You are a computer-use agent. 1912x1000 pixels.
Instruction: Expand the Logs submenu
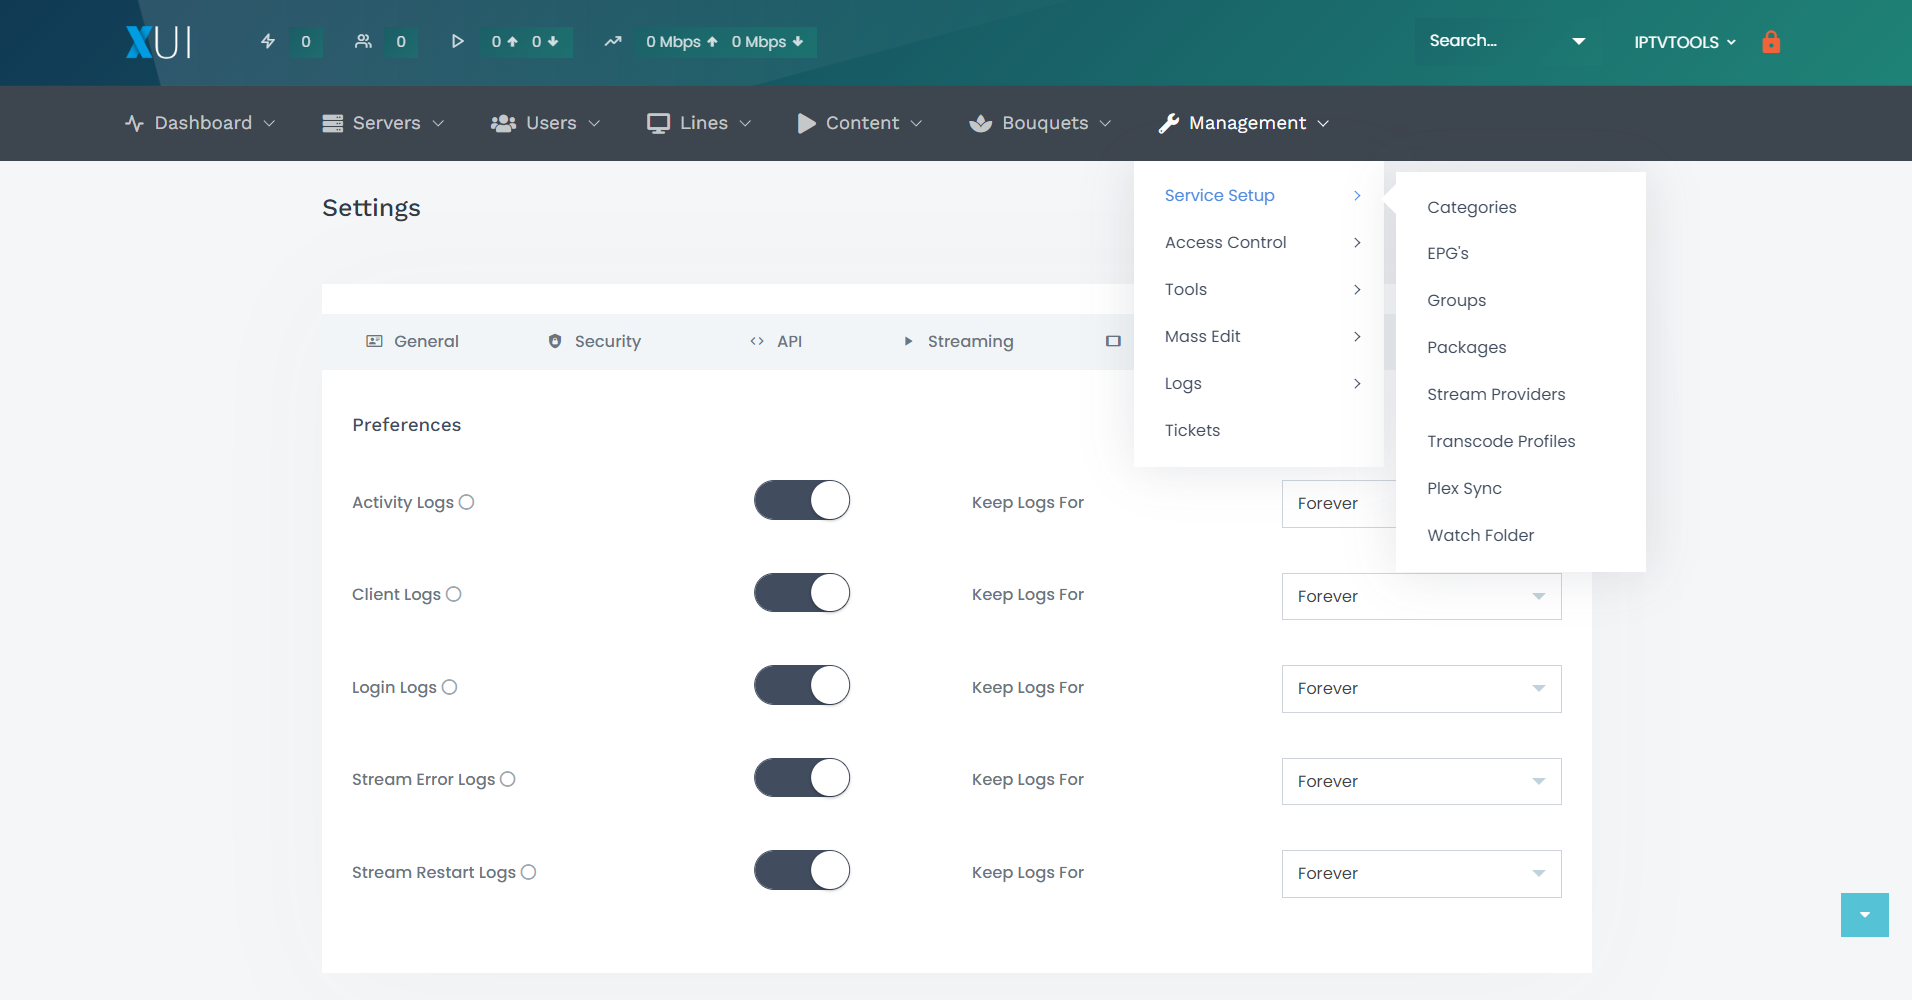click(x=1259, y=383)
